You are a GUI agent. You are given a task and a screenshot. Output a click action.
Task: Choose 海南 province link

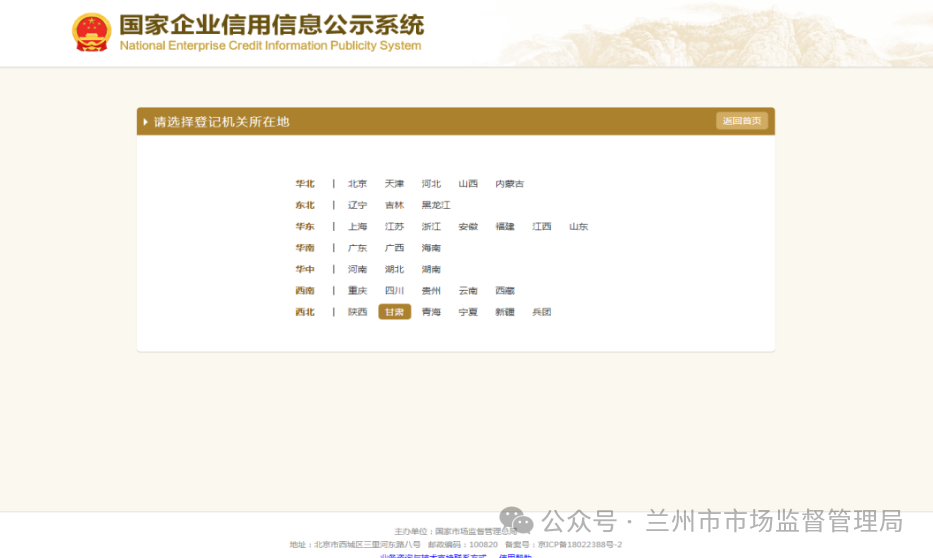point(431,248)
